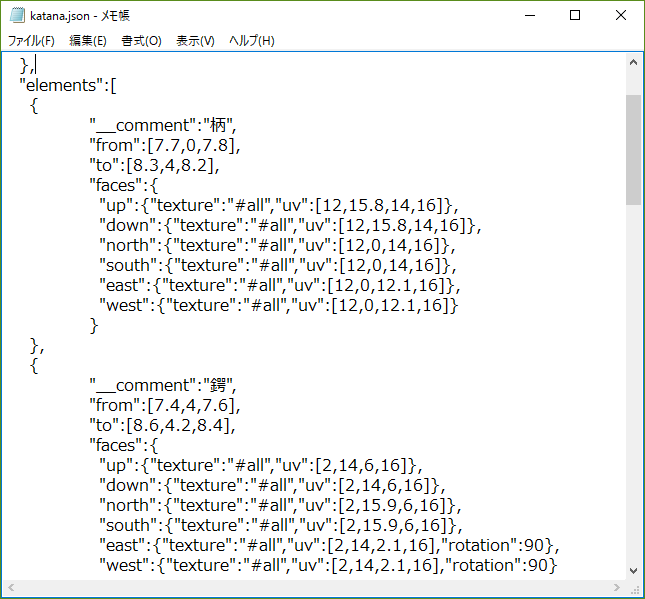Click the "to":[8.6,4.2,8.4] line
The width and height of the screenshot is (645, 599).
pos(162,425)
